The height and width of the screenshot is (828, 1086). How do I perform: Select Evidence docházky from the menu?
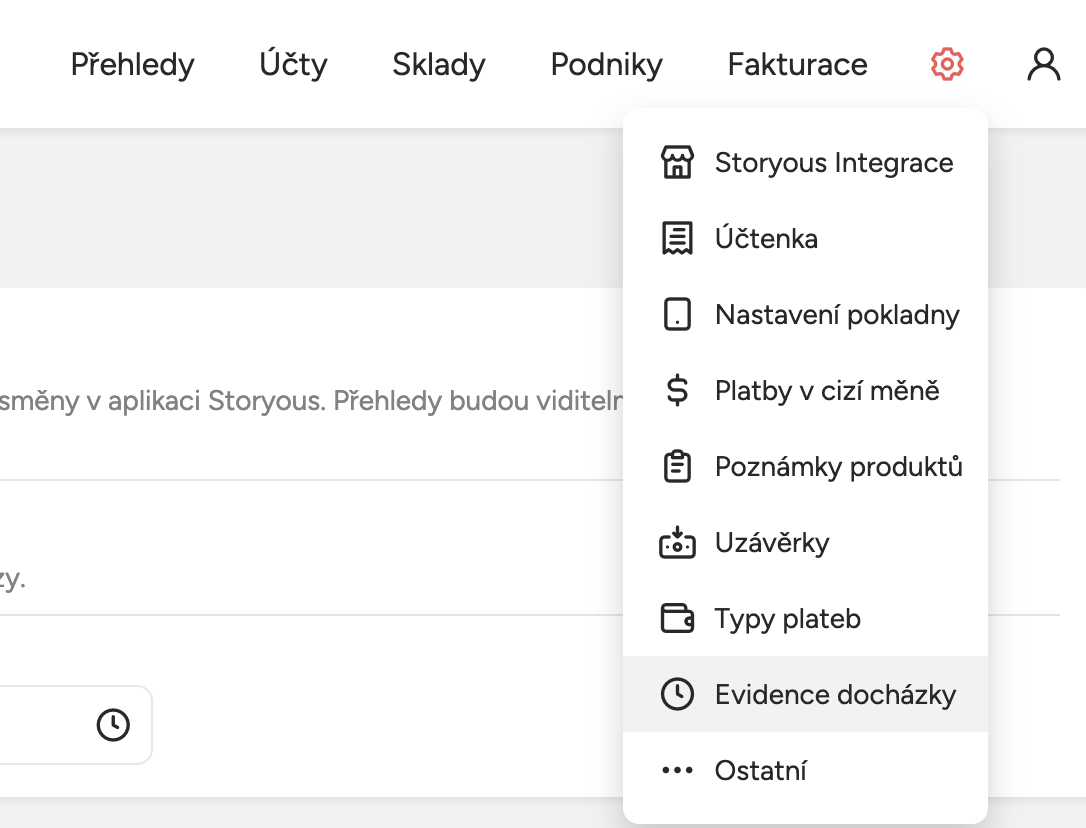(835, 694)
